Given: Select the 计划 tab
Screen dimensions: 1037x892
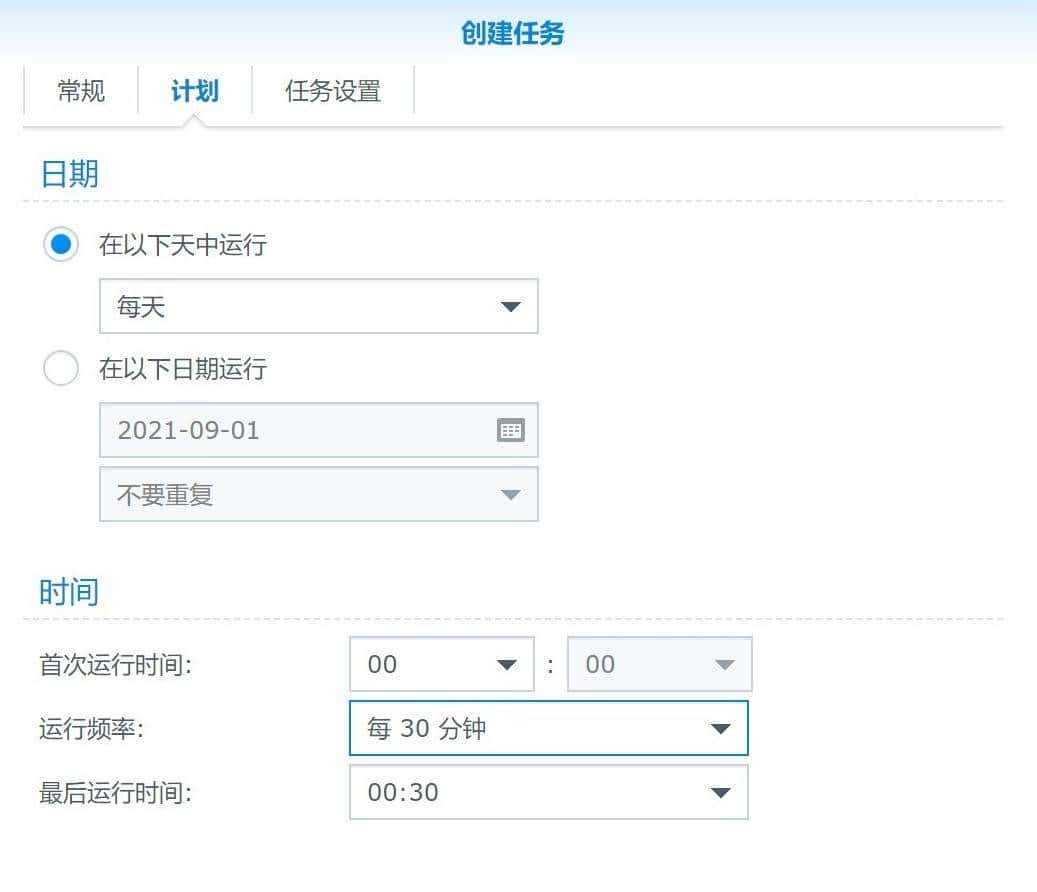Looking at the screenshot, I should click(x=196, y=91).
